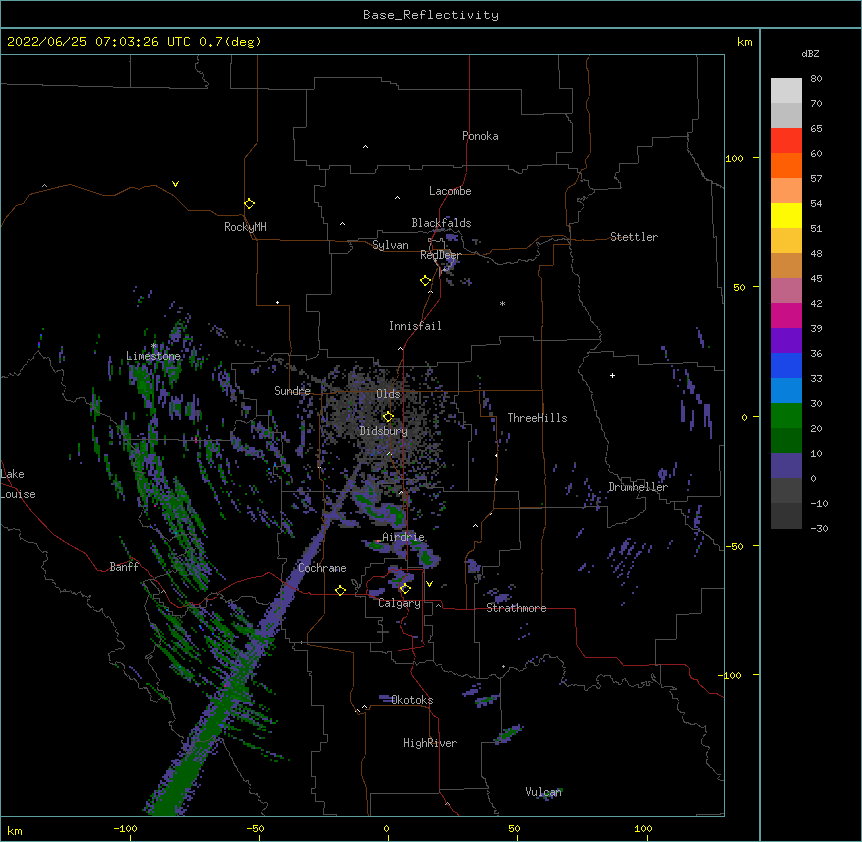This screenshot has width=862, height=842.
Task: Select the Cochrane label
Action: click(x=322, y=568)
